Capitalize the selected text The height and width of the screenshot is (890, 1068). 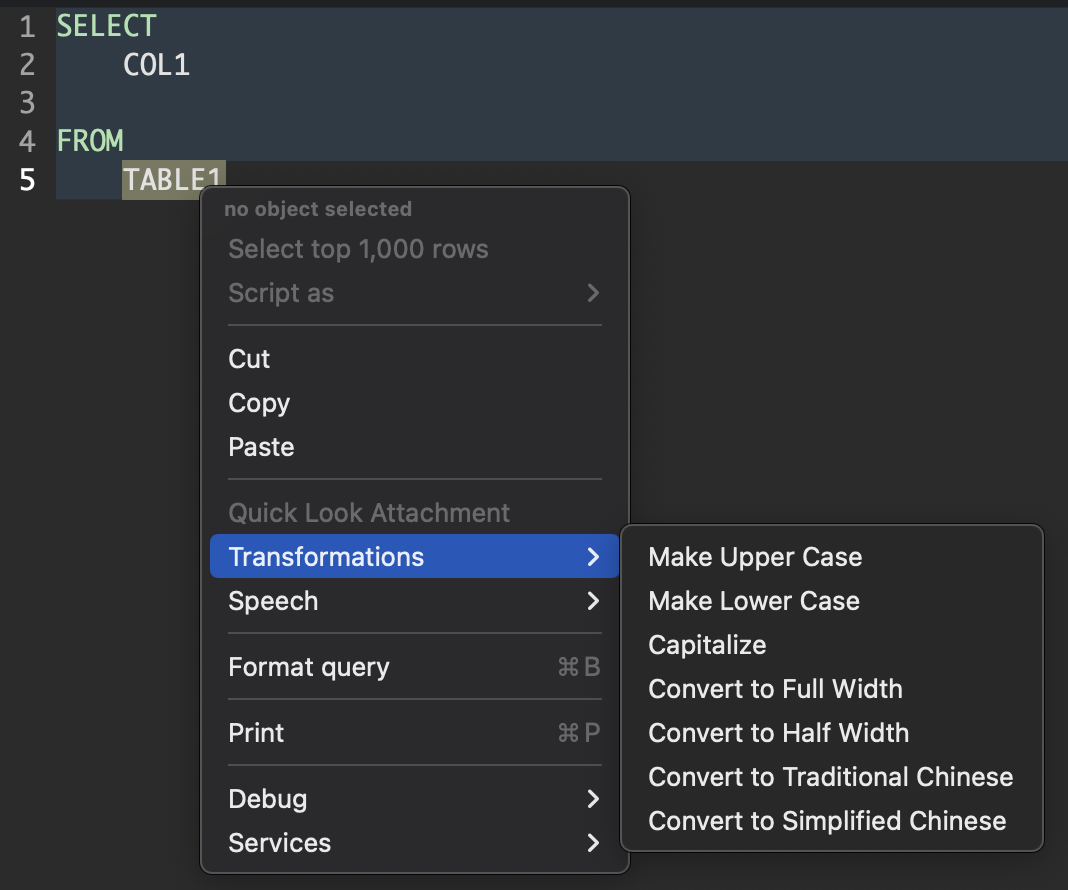(x=707, y=644)
